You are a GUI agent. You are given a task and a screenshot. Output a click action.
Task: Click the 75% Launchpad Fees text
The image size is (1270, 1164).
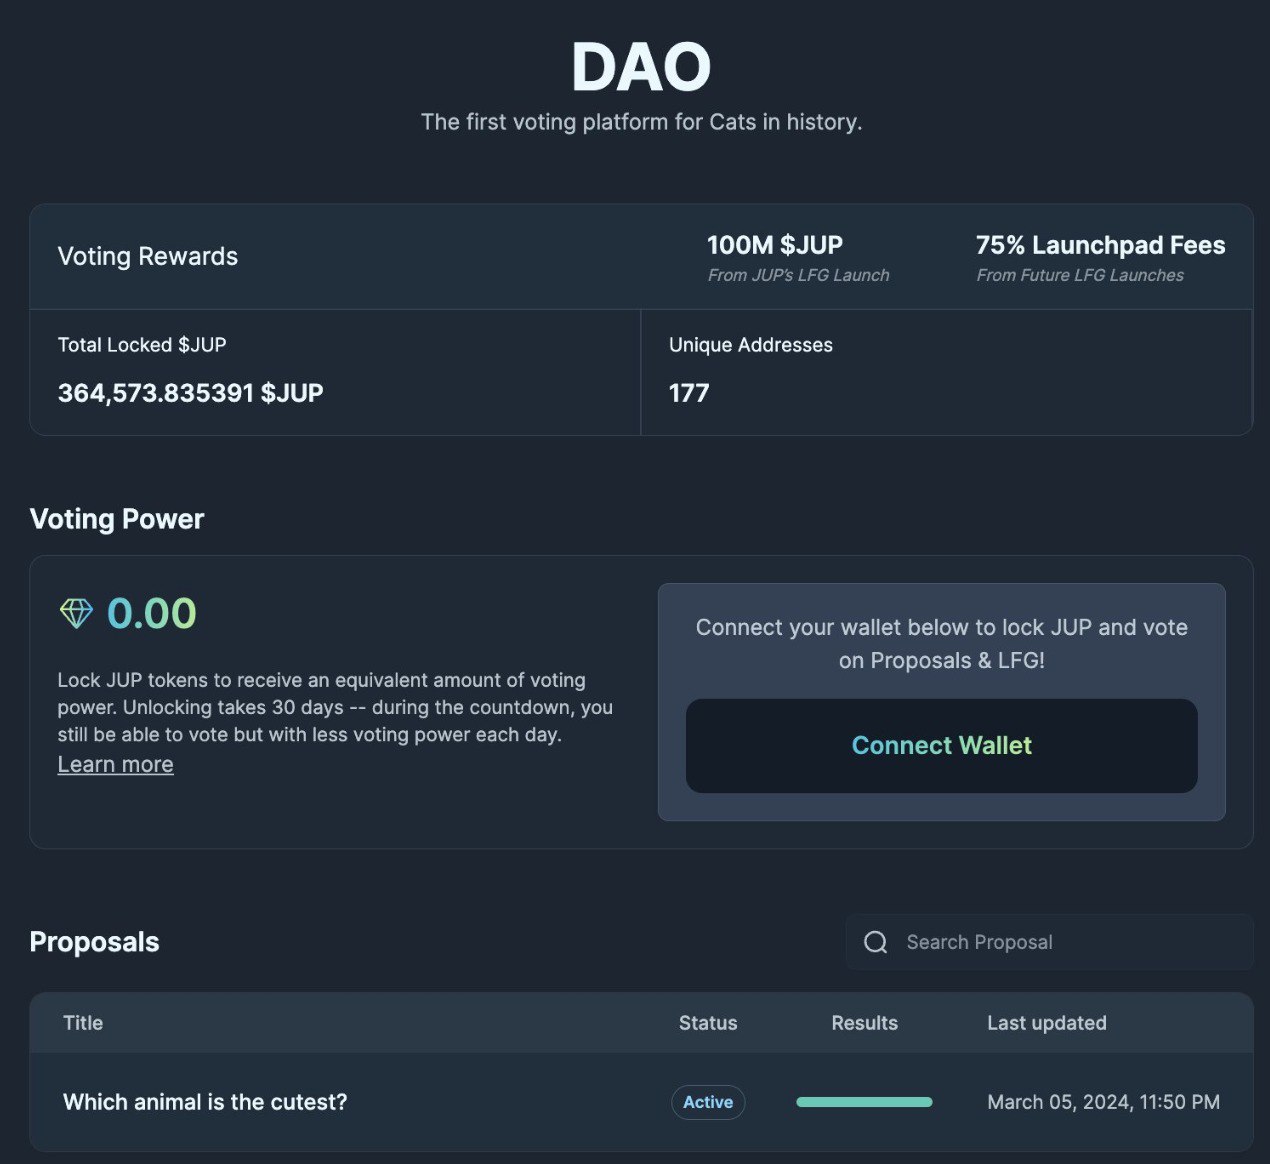(1100, 245)
